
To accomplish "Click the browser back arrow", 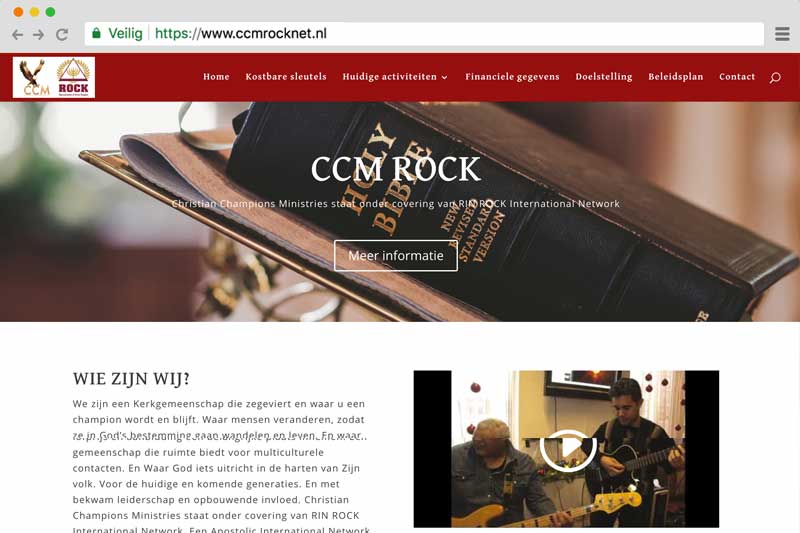I will click(17, 35).
